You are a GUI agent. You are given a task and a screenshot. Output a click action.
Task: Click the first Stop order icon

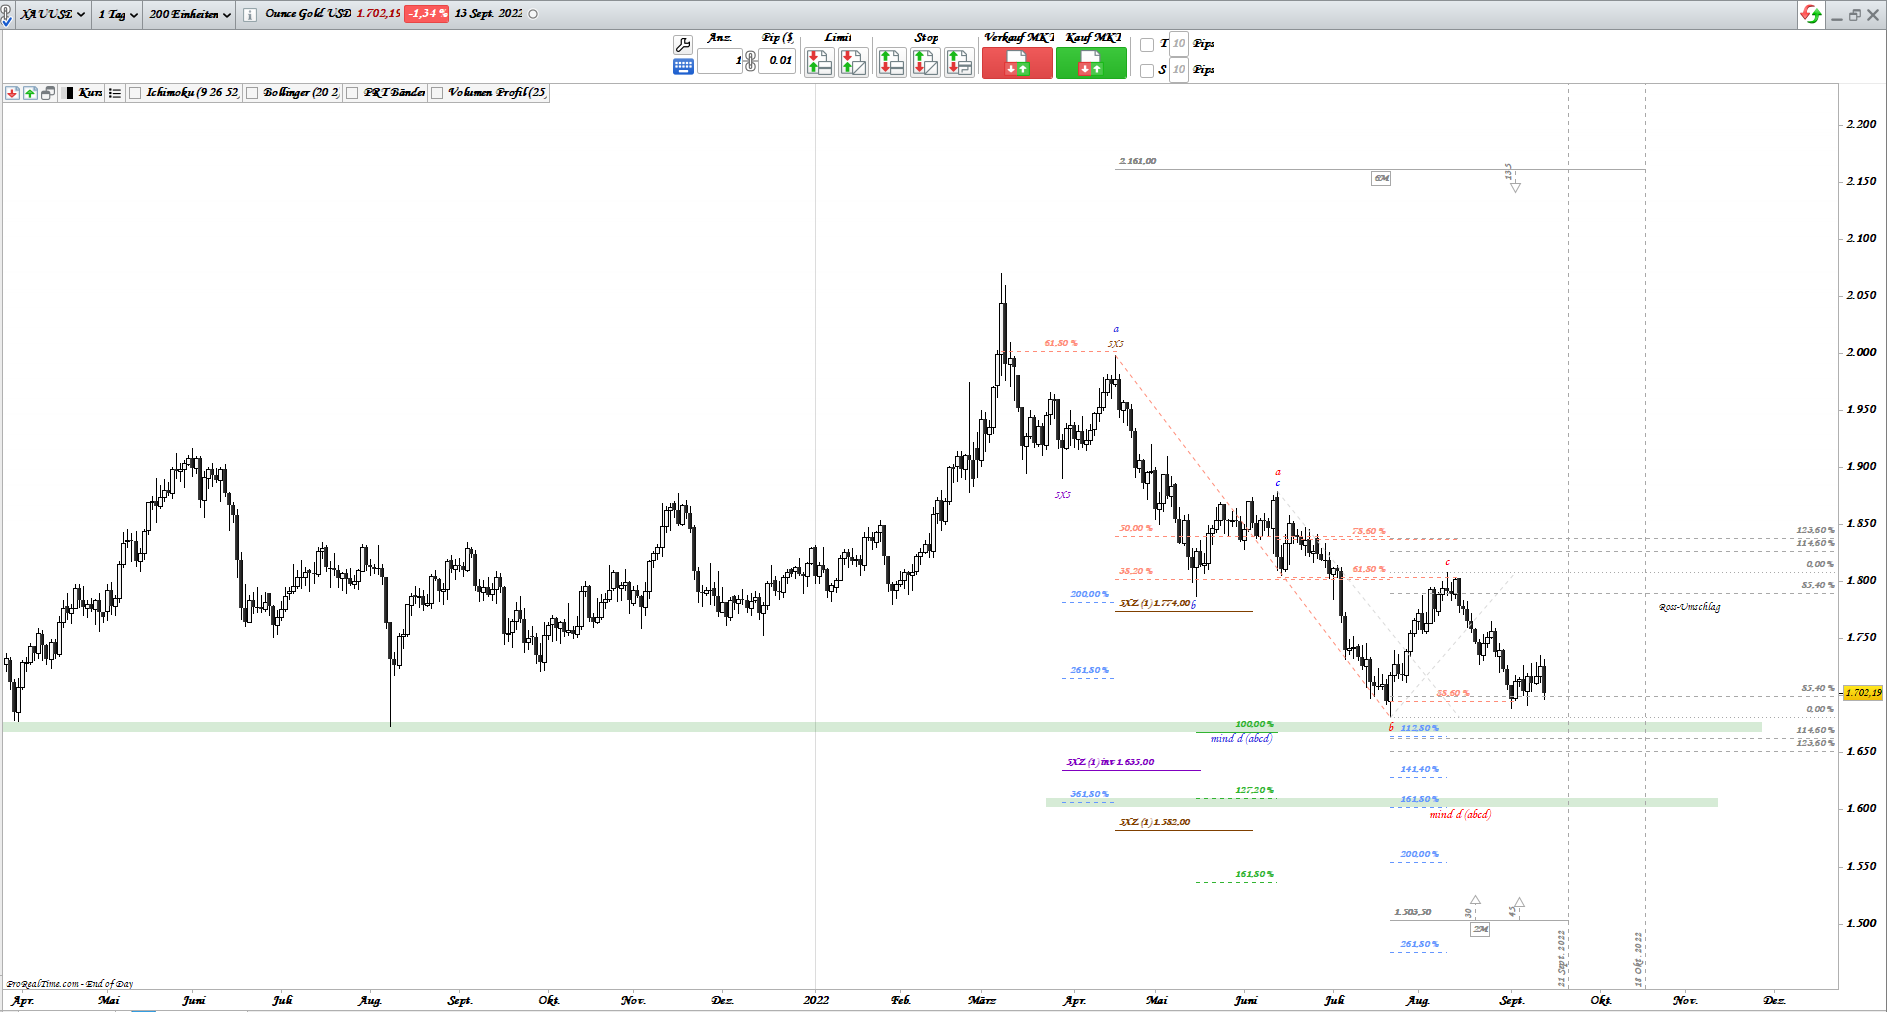pyautogui.click(x=891, y=62)
